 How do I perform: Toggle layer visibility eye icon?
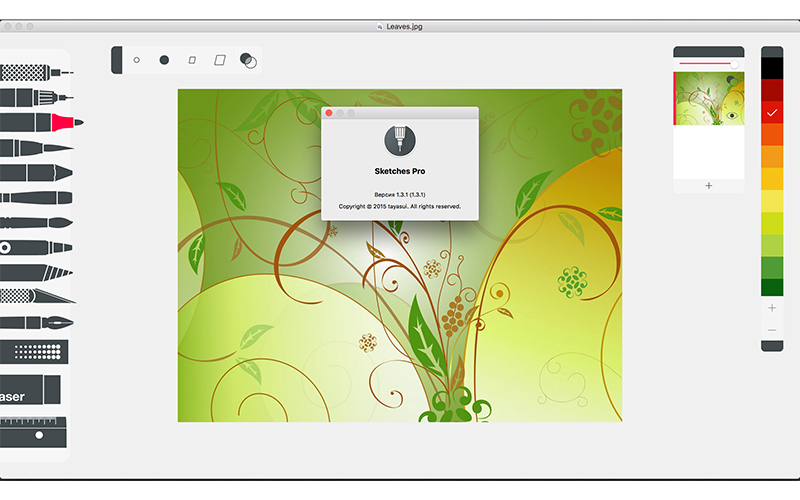(x=732, y=116)
